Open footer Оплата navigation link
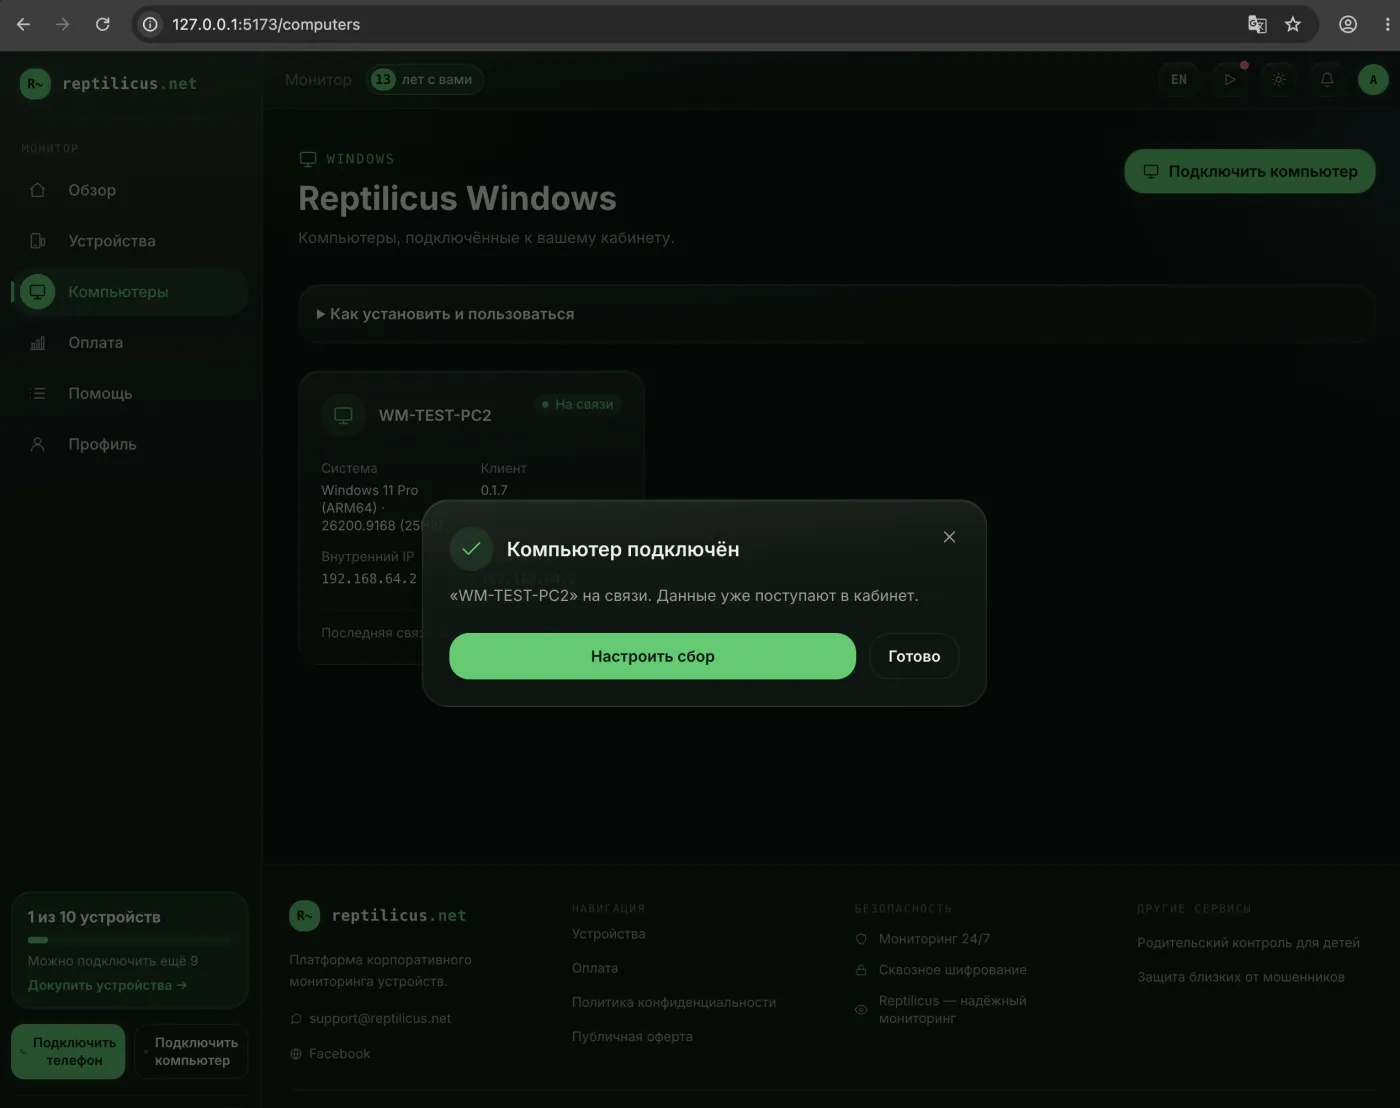The width and height of the screenshot is (1400, 1108). [x=595, y=968]
